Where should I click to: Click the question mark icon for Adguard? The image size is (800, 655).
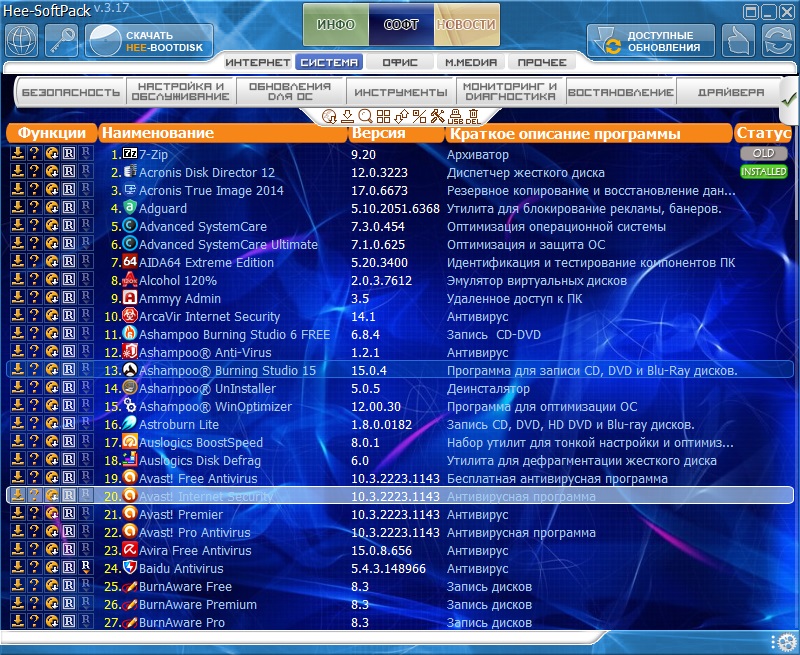(x=34, y=208)
